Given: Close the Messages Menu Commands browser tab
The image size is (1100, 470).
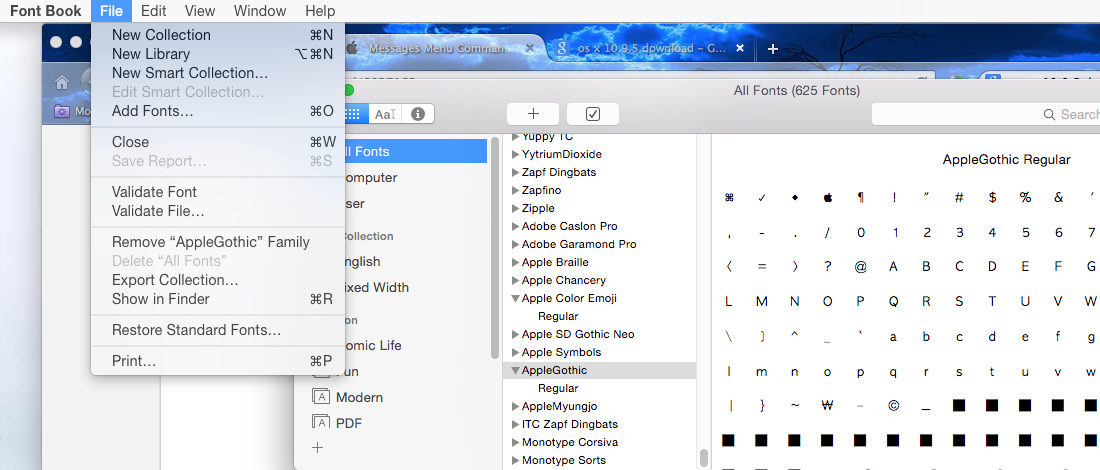Looking at the screenshot, I should [x=530, y=48].
